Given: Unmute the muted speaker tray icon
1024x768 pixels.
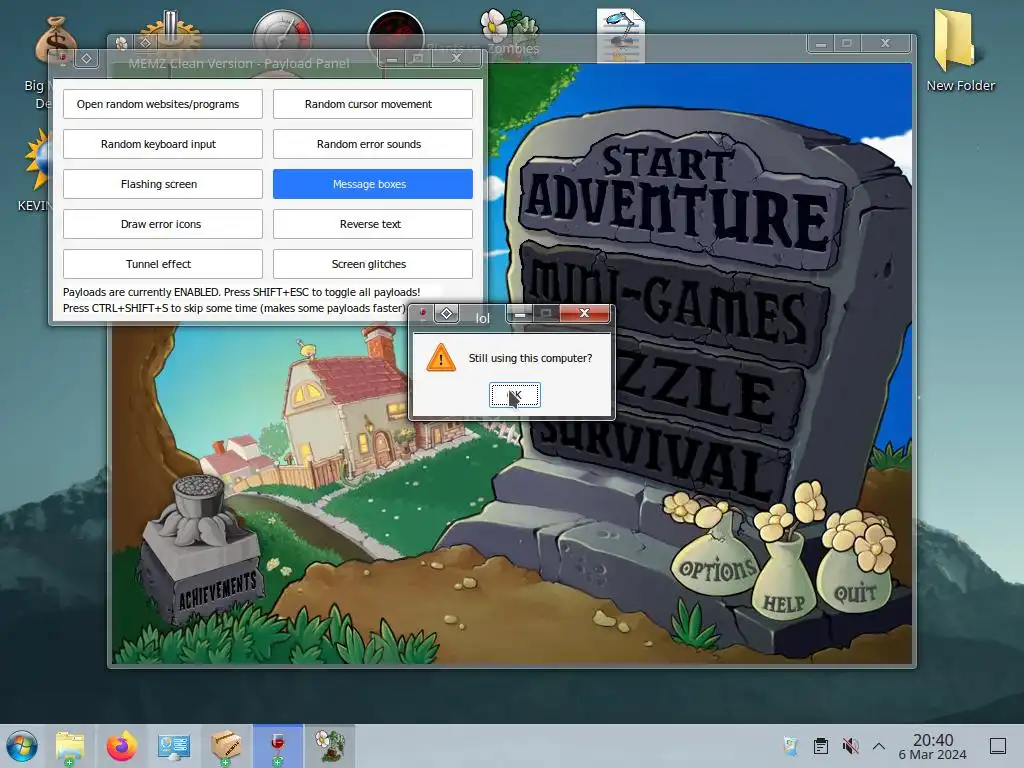Looking at the screenshot, I should [850, 746].
